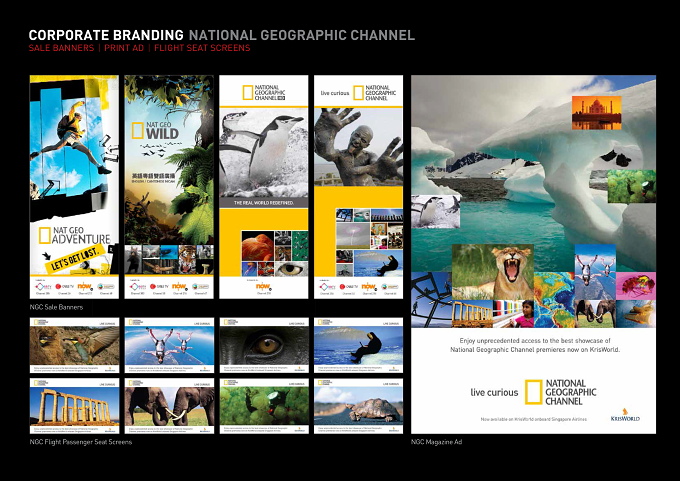
Task: Click the 'NGC Flight Passenger Seat Screens' caption
Action: 81,442
